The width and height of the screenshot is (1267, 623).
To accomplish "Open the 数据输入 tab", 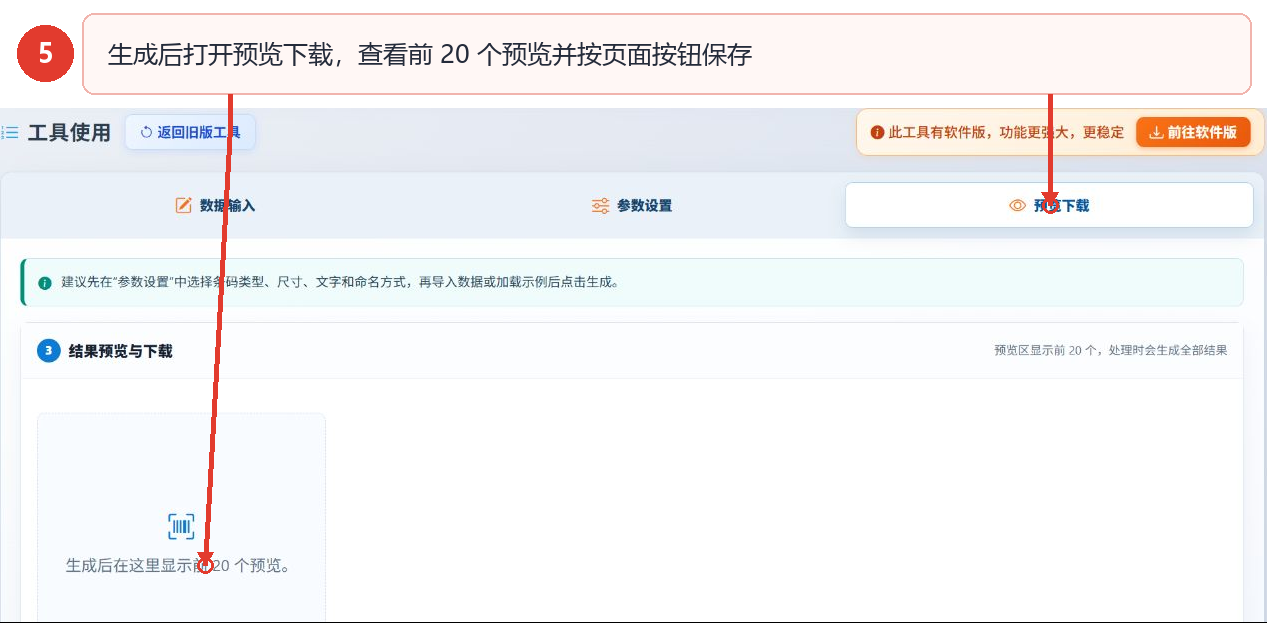I will pos(215,205).
